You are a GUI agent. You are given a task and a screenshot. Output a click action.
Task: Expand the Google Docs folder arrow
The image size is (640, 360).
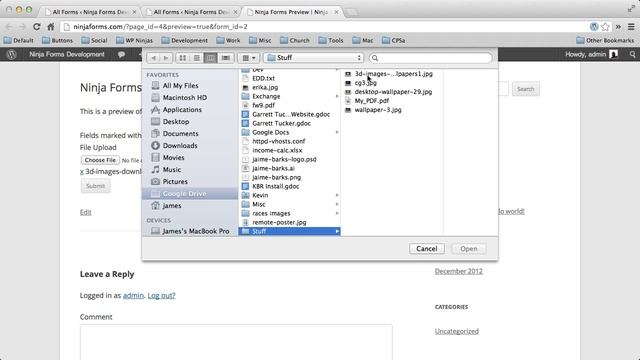pyautogui.click(x=337, y=132)
